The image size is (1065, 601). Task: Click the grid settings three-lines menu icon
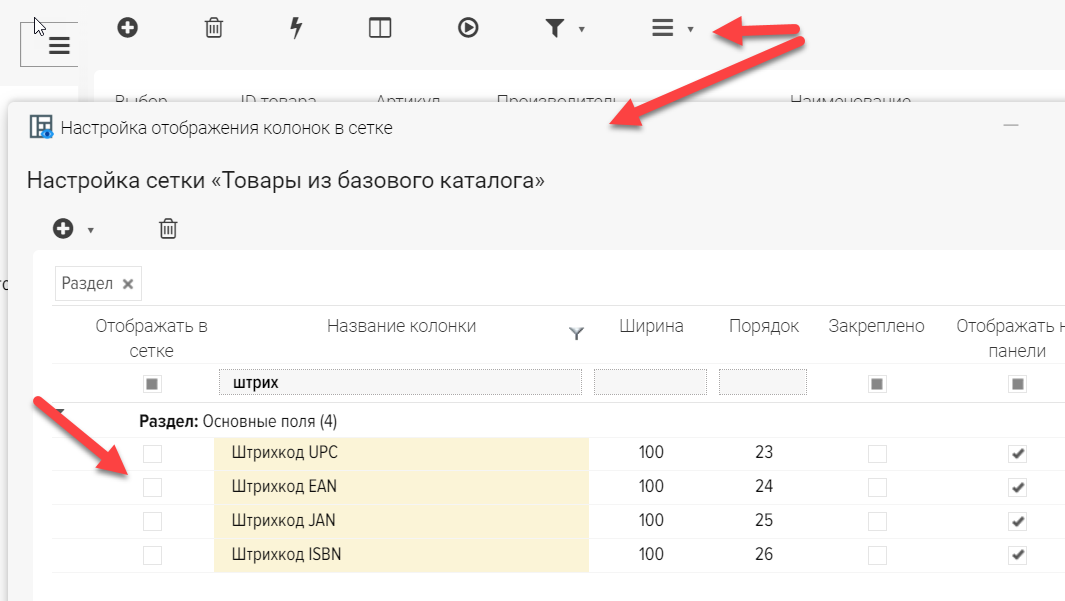pos(662,28)
